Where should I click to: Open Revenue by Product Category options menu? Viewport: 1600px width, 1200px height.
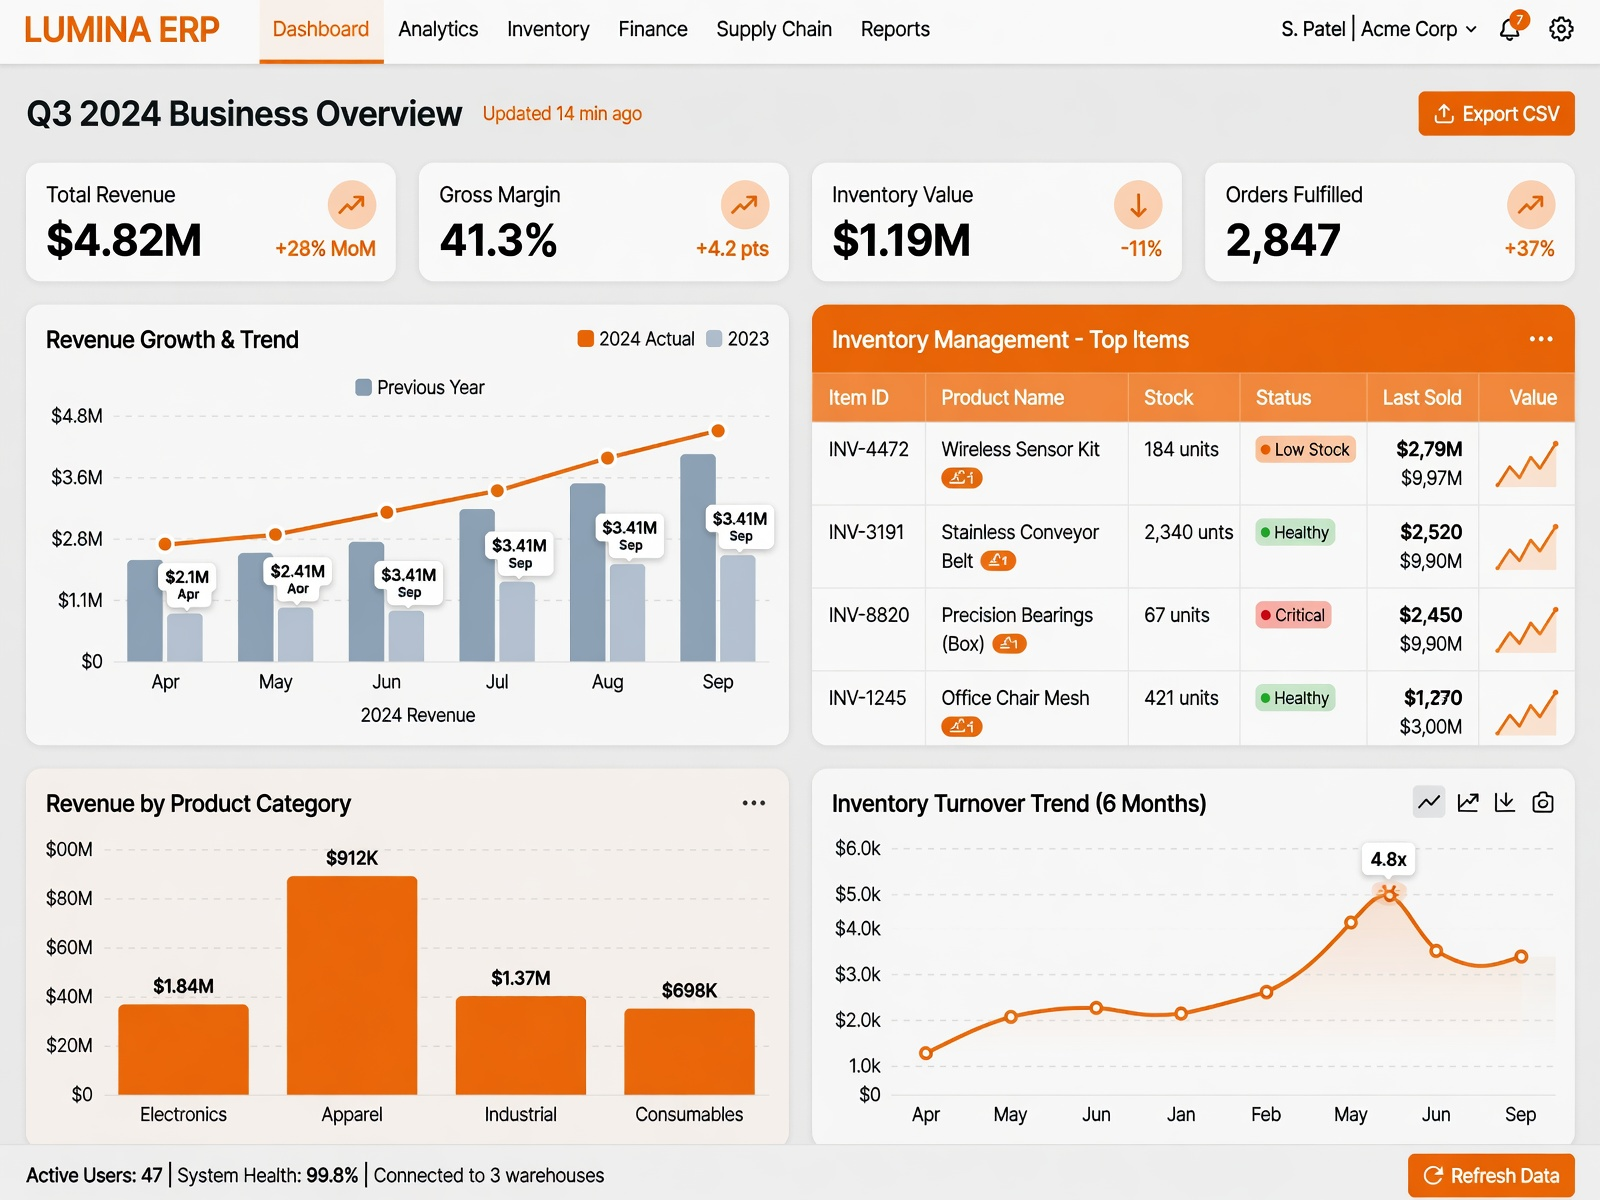754,803
